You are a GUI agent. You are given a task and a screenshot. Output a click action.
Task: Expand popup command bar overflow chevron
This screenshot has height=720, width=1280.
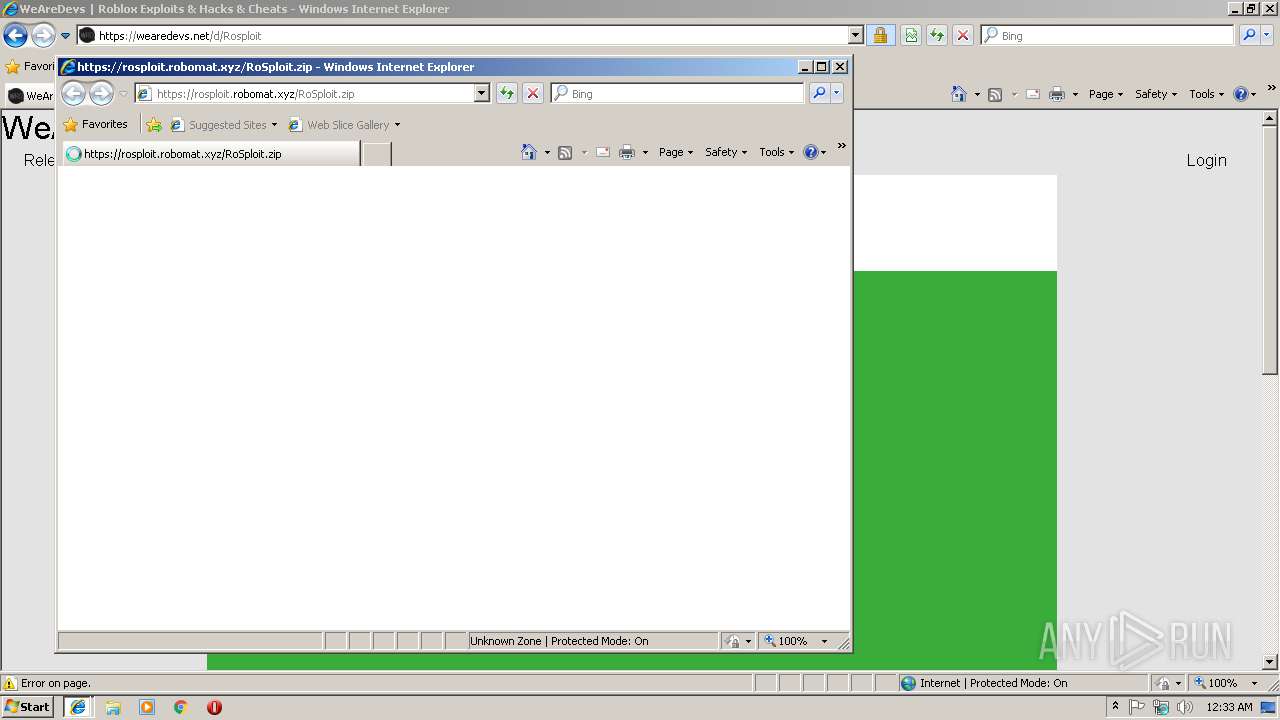841,146
